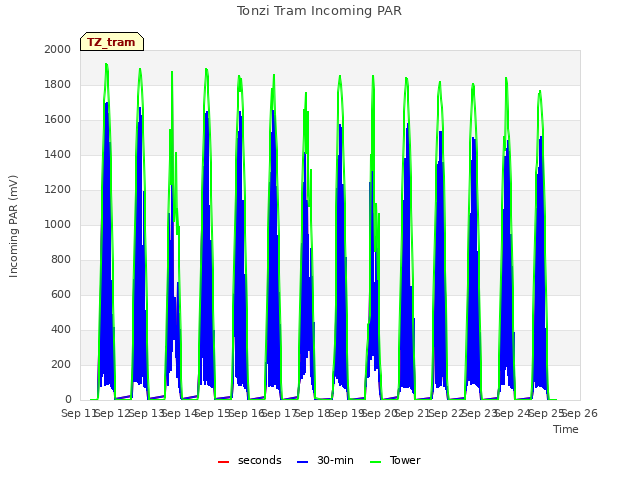Click the 2000 y-axis tick label

[x=58, y=49]
